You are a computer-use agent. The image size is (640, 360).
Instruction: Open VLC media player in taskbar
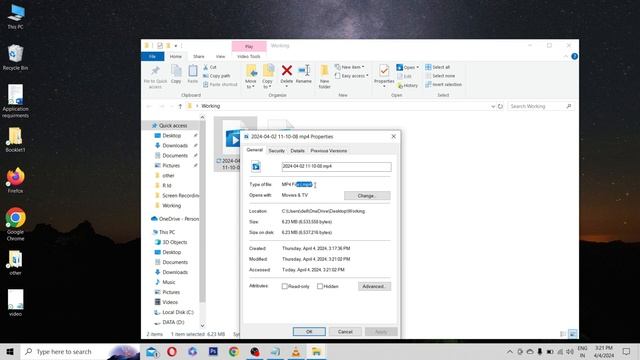[296, 351]
